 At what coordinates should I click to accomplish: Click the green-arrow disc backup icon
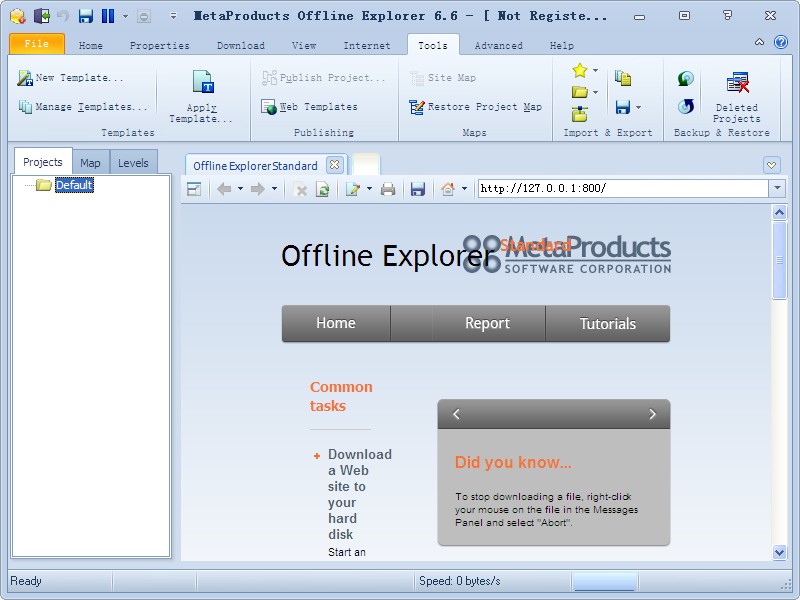click(686, 78)
